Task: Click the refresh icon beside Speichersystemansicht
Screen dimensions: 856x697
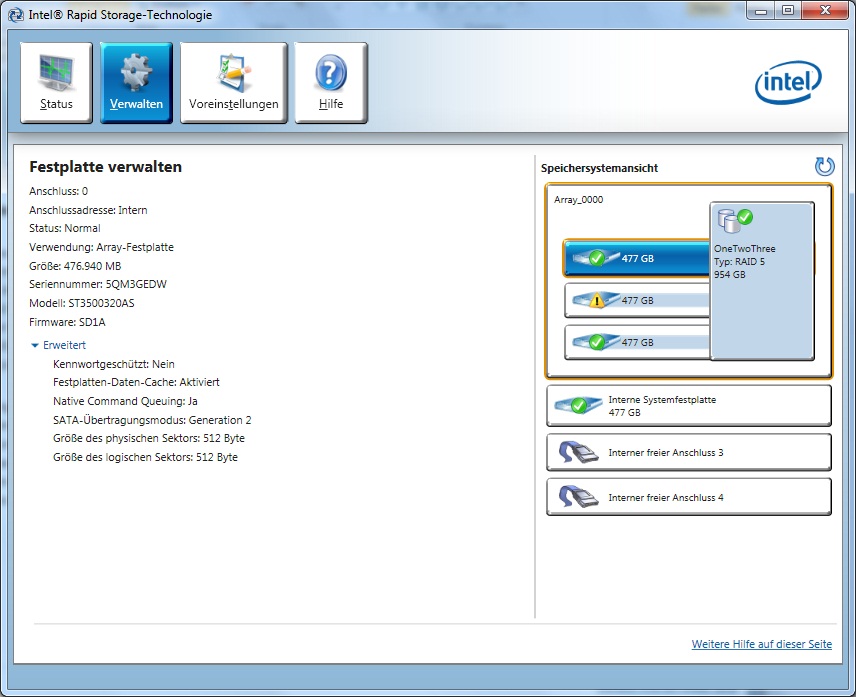Action: click(x=824, y=166)
